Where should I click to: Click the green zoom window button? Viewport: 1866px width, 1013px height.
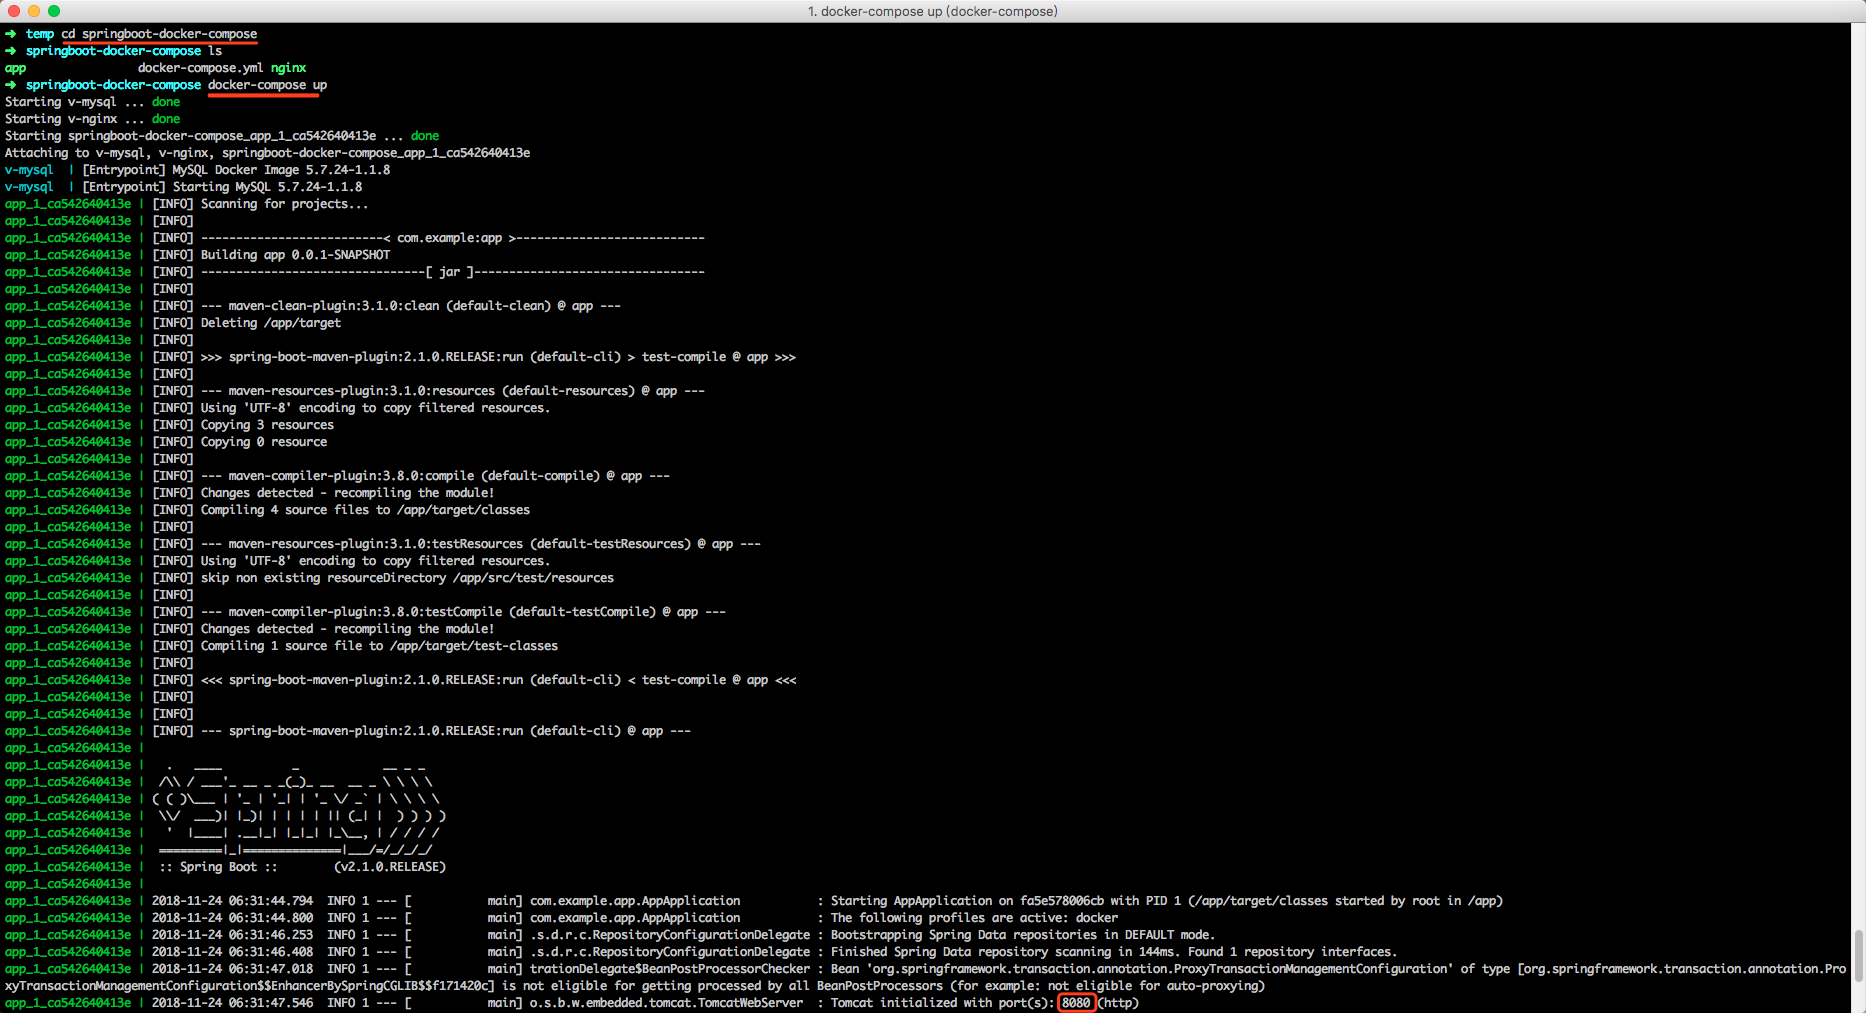coord(54,11)
